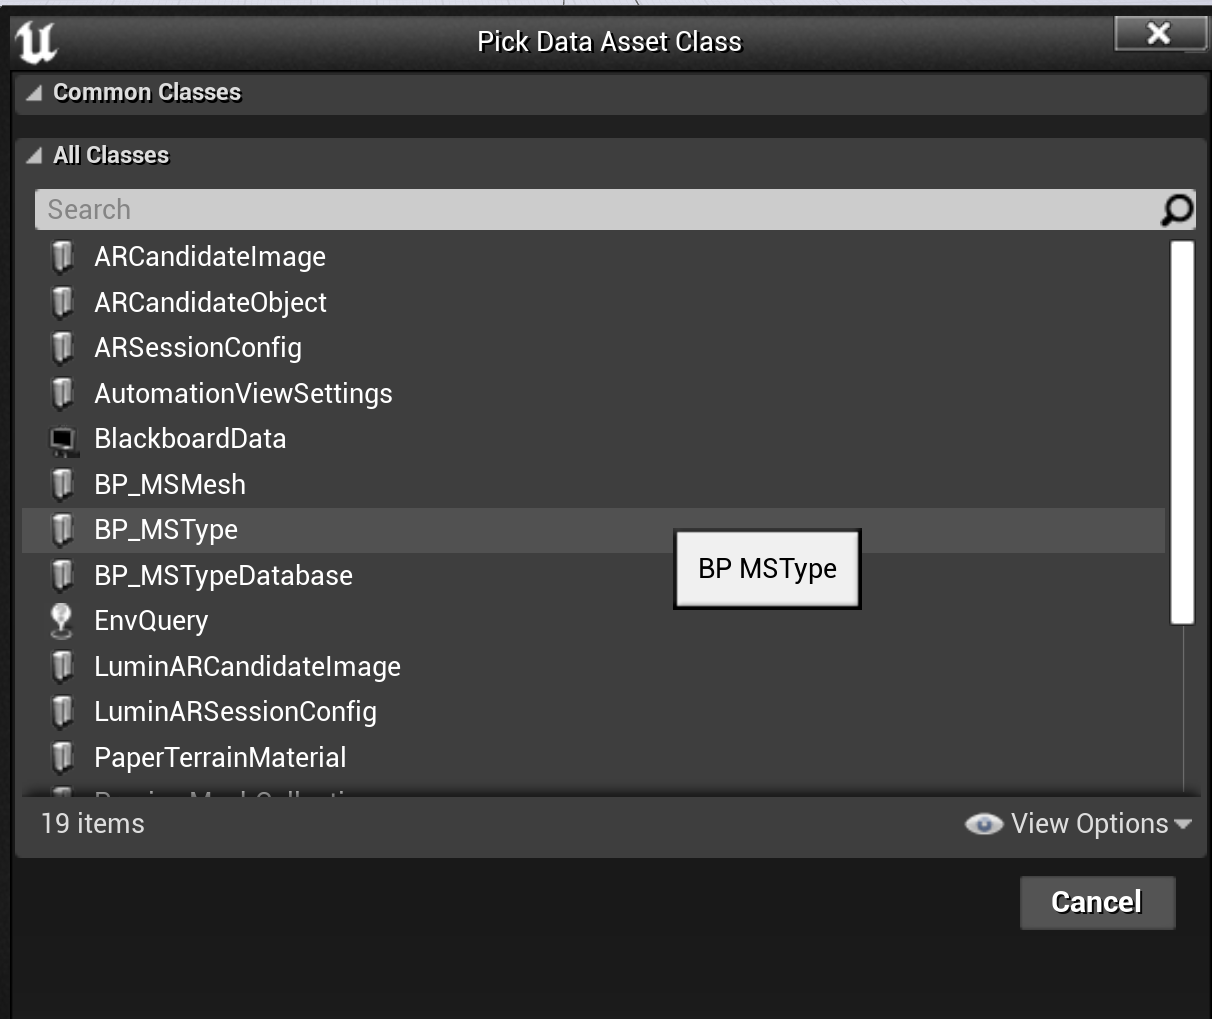Click the ARCandidateImage class icon
Image resolution: width=1212 pixels, height=1019 pixels.
62,257
